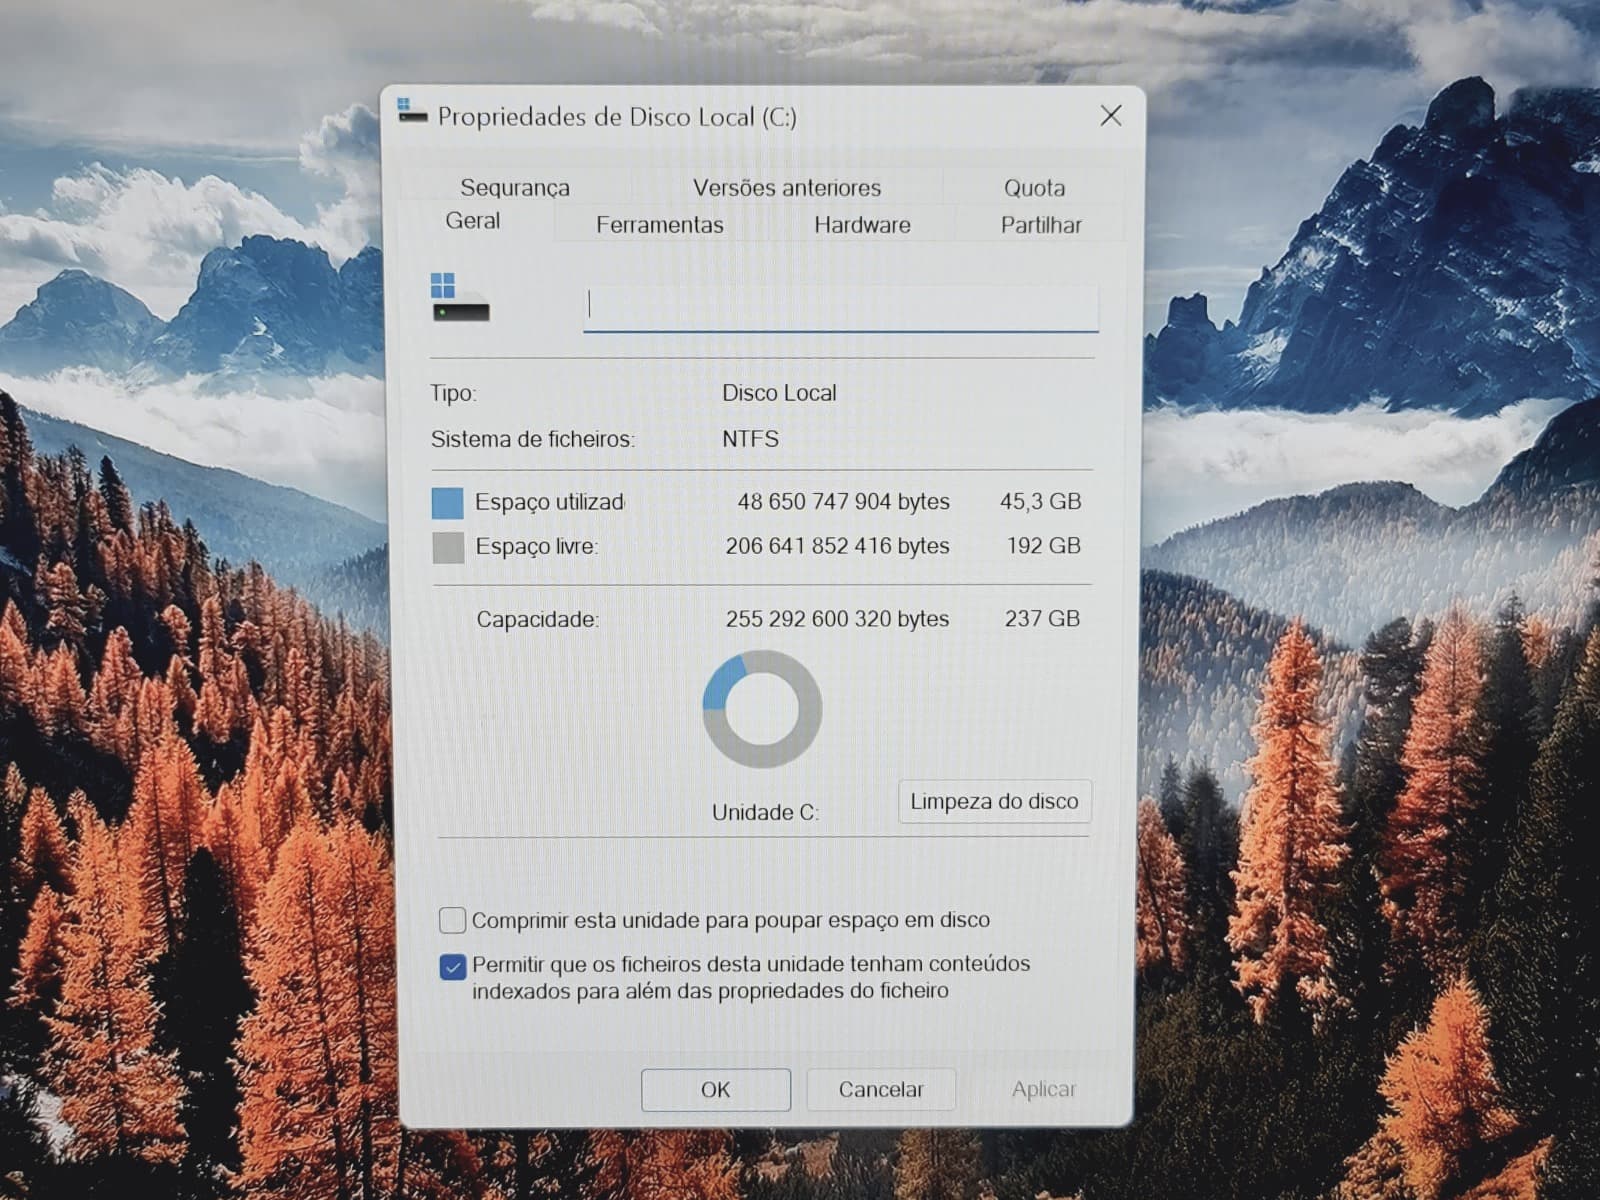The height and width of the screenshot is (1200, 1600).
Task: Switch to the Ferramentas tab
Action: pos(660,225)
